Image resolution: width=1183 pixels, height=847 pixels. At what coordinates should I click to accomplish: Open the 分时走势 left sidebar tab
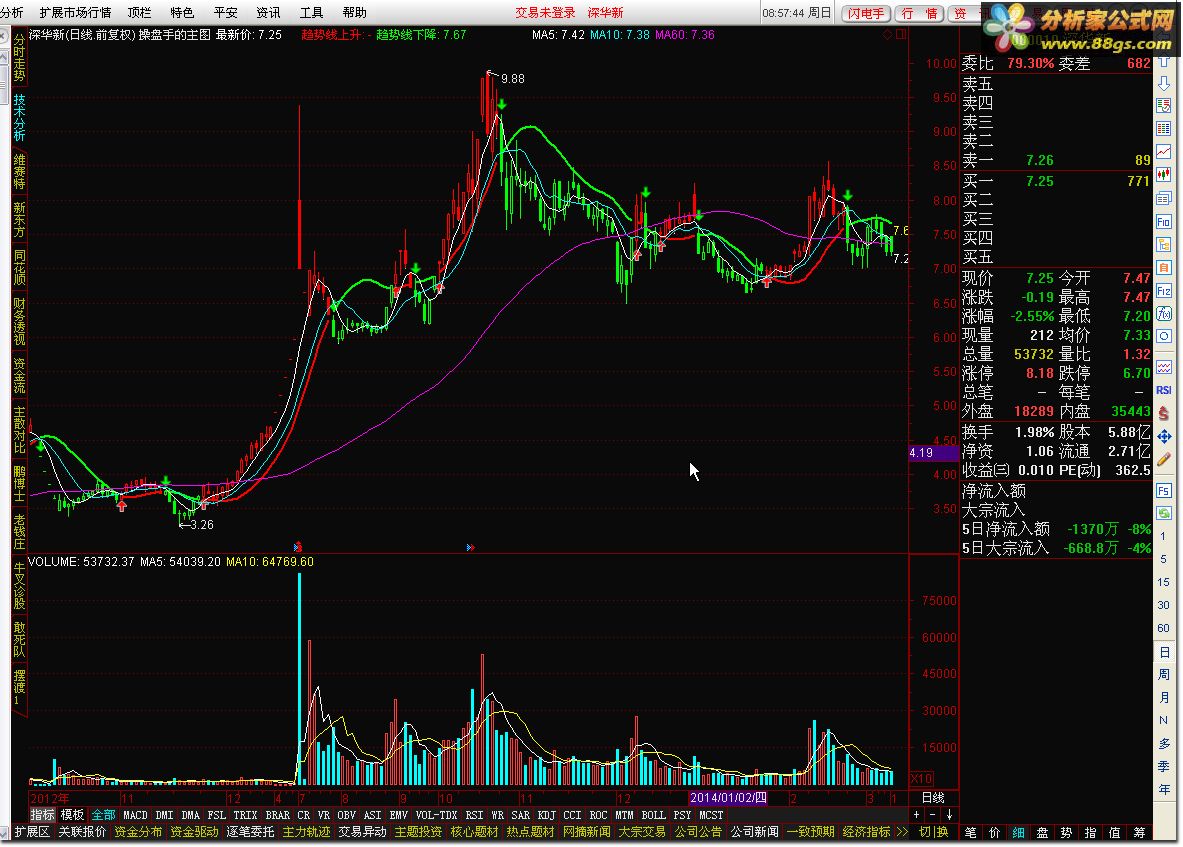(19, 58)
